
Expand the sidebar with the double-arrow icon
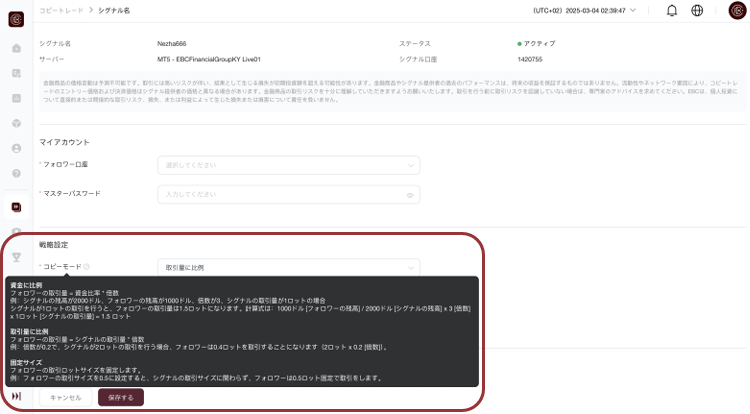16,396
